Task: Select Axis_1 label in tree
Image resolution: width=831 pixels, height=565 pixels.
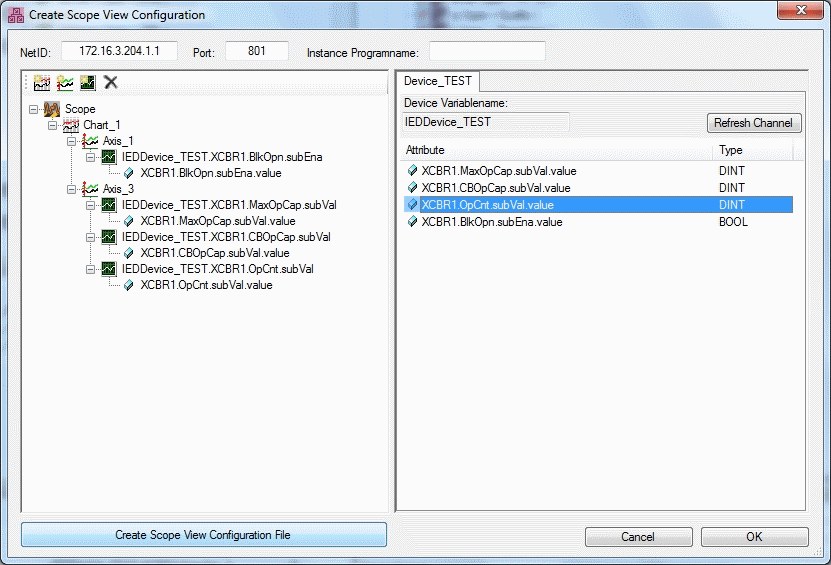Action: [118, 141]
